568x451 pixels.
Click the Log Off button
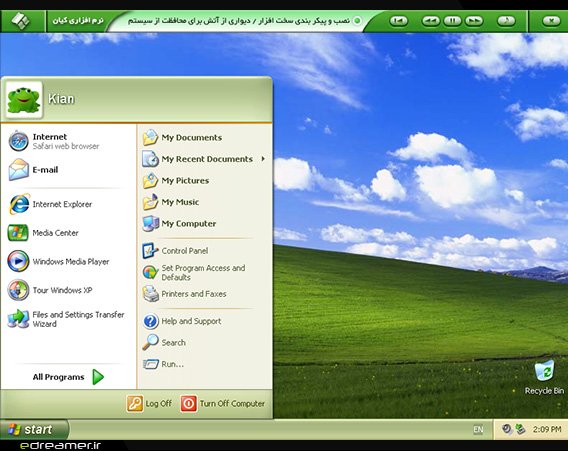(x=149, y=403)
